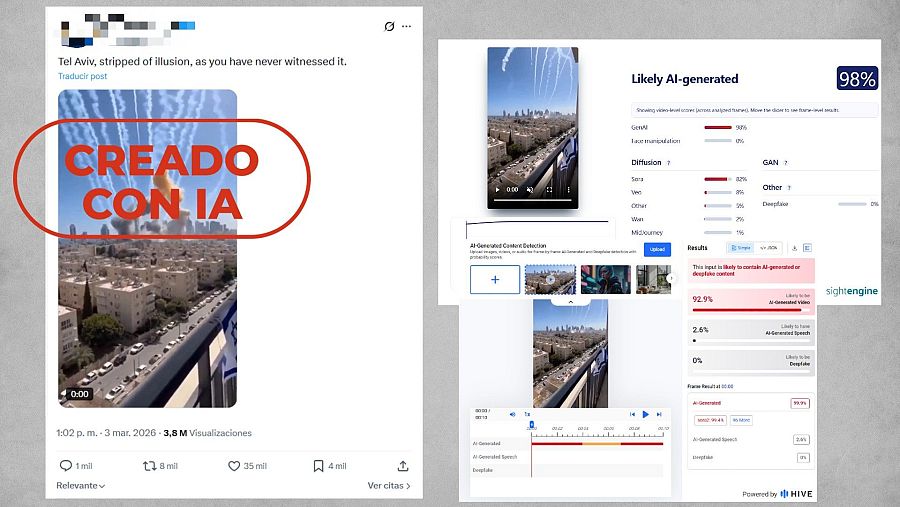Click the help question mark next to Diffusion
Image resolution: width=900 pixels, height=507 pixels.
(x=668, y=163)
